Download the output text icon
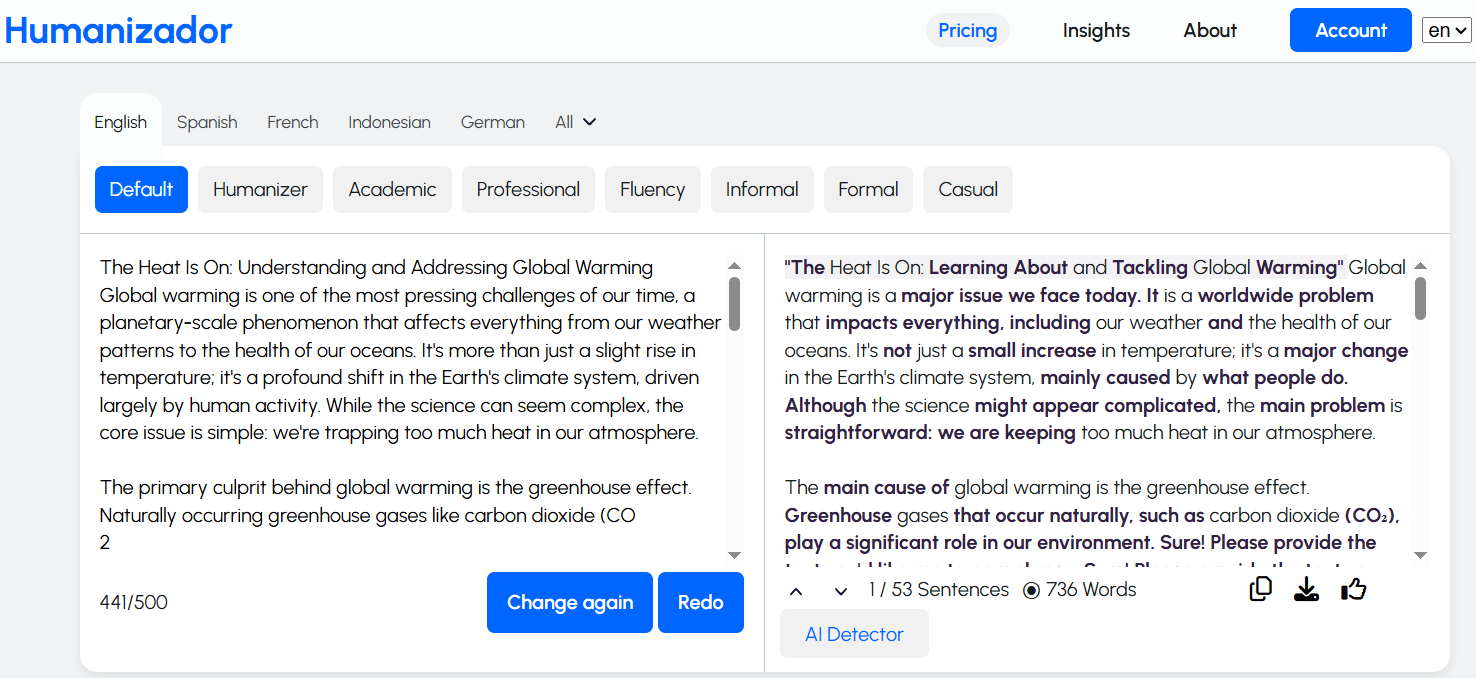Screen dimensions: 1476x678 [1306, 590]
